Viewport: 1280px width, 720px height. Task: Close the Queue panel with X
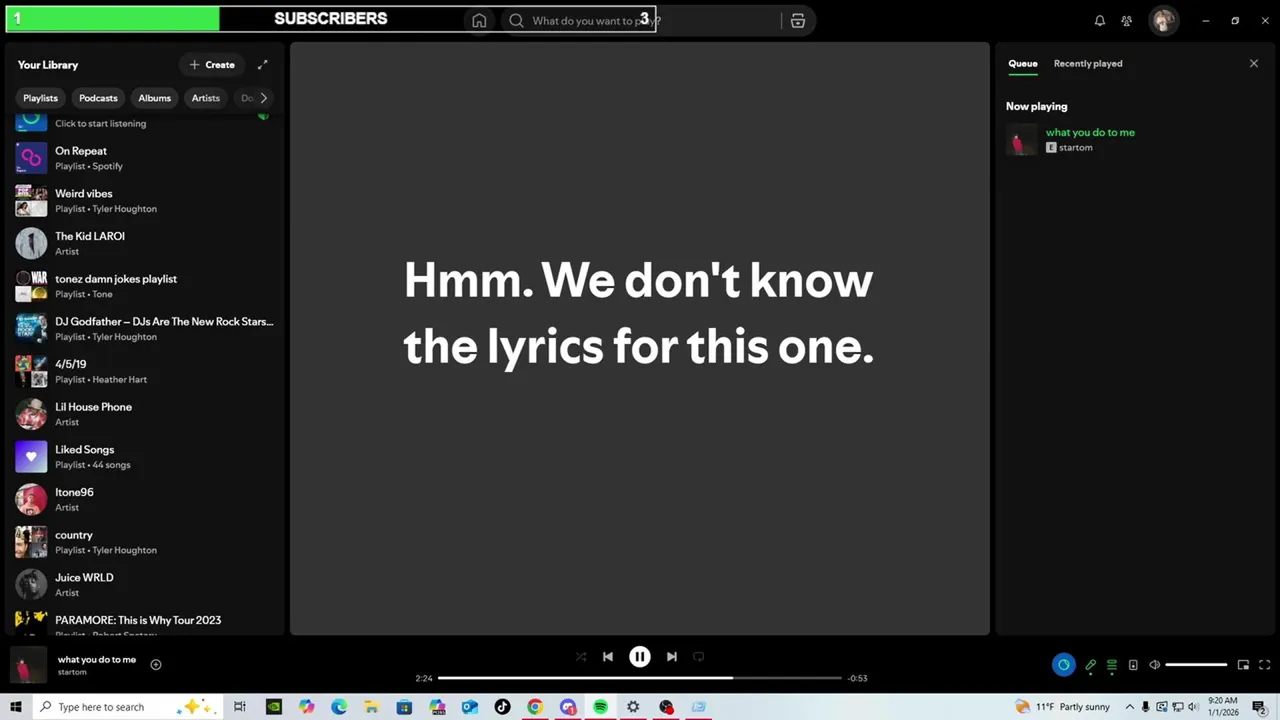(1254, 64)
